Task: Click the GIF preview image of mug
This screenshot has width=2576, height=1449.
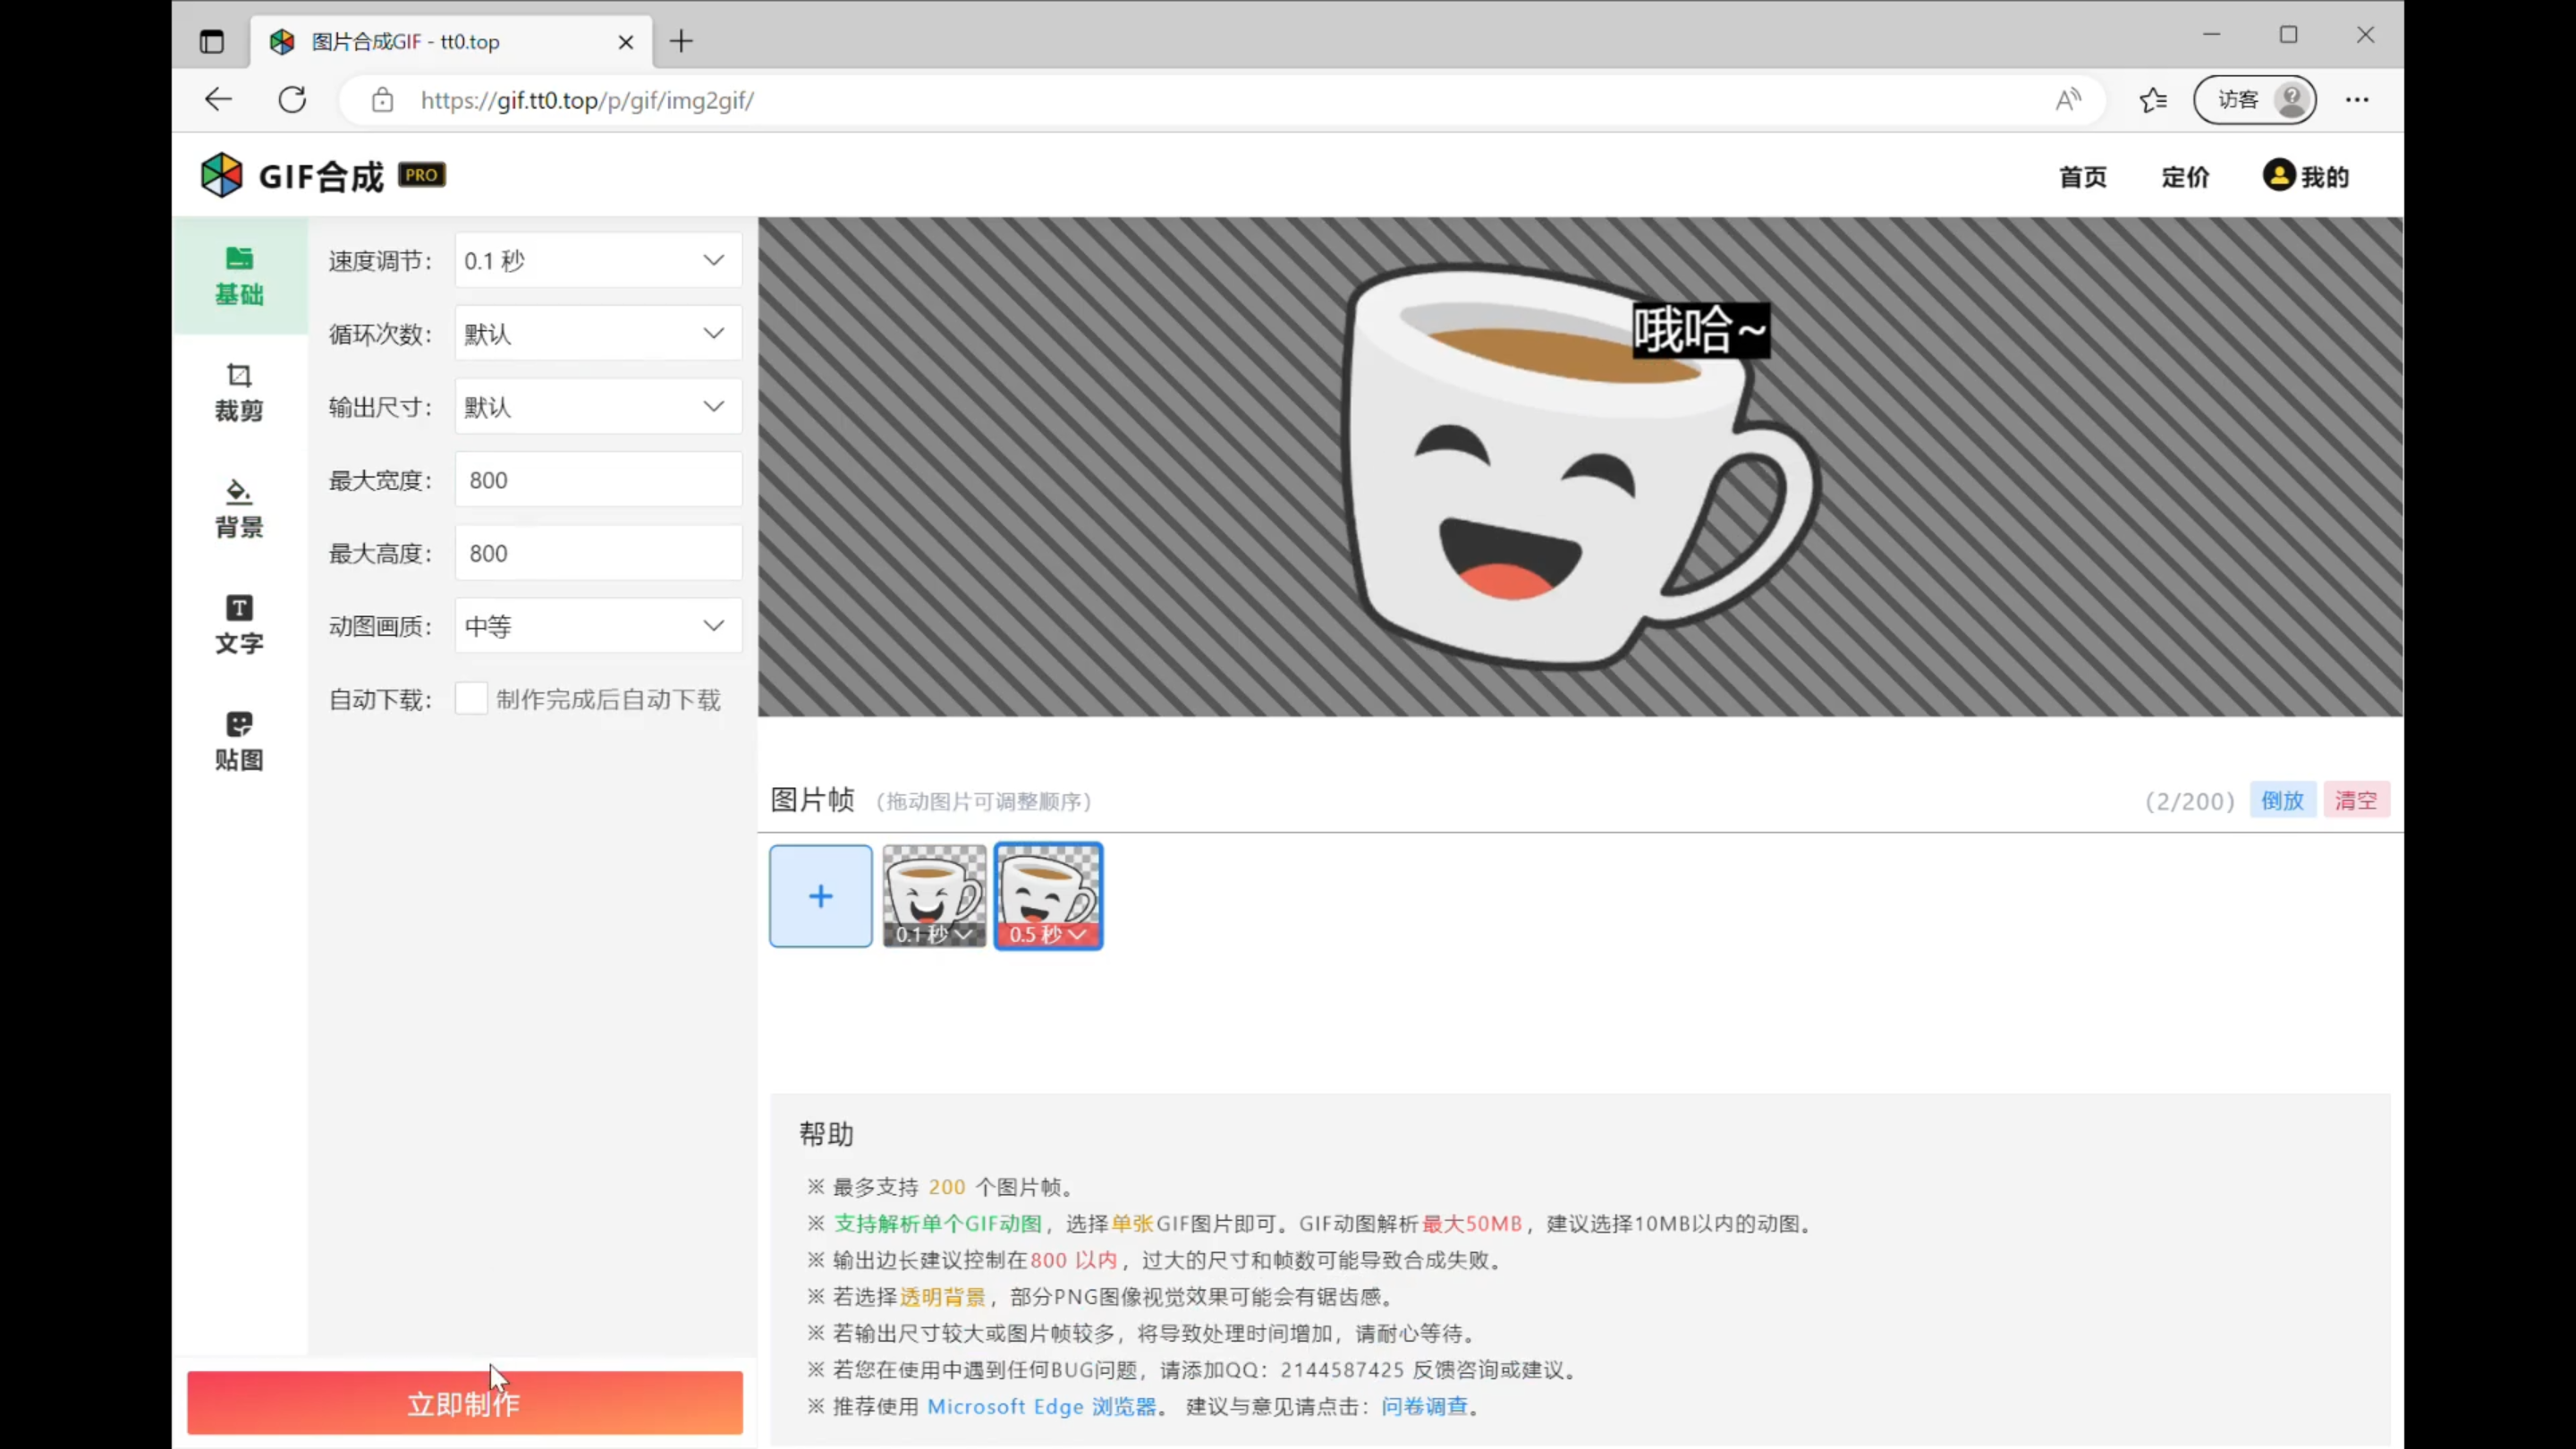Action: click(1581, 468)
